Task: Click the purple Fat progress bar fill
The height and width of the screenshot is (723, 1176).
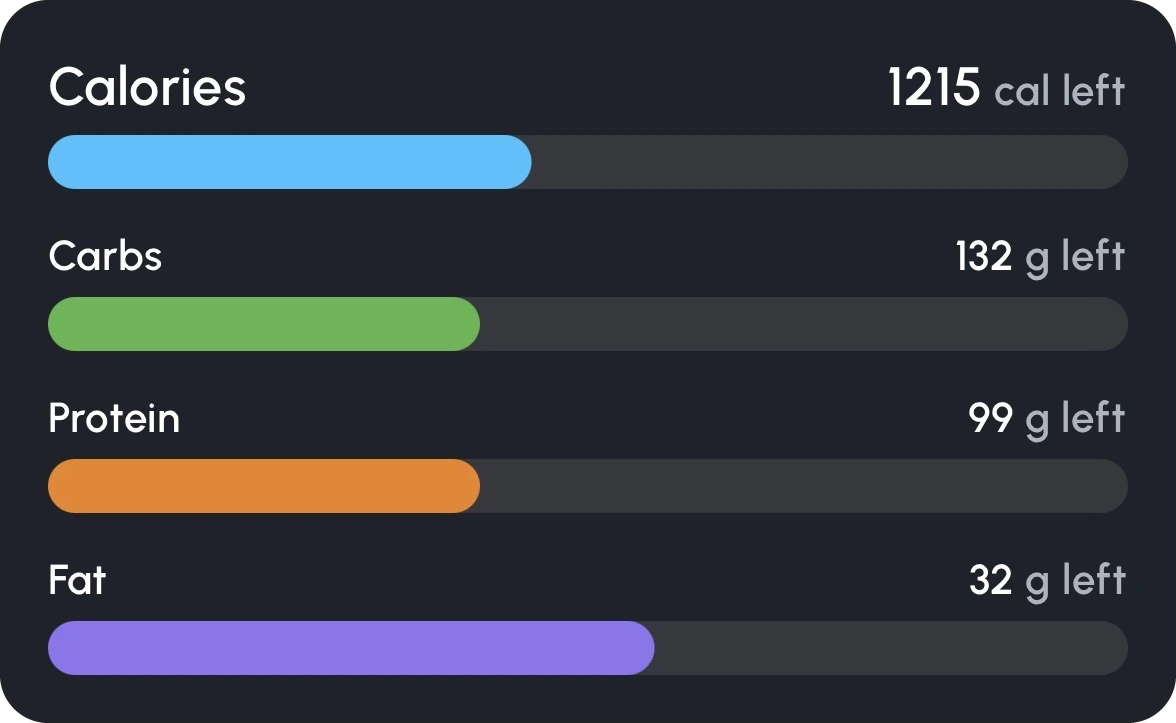Action: pos(351,648)
